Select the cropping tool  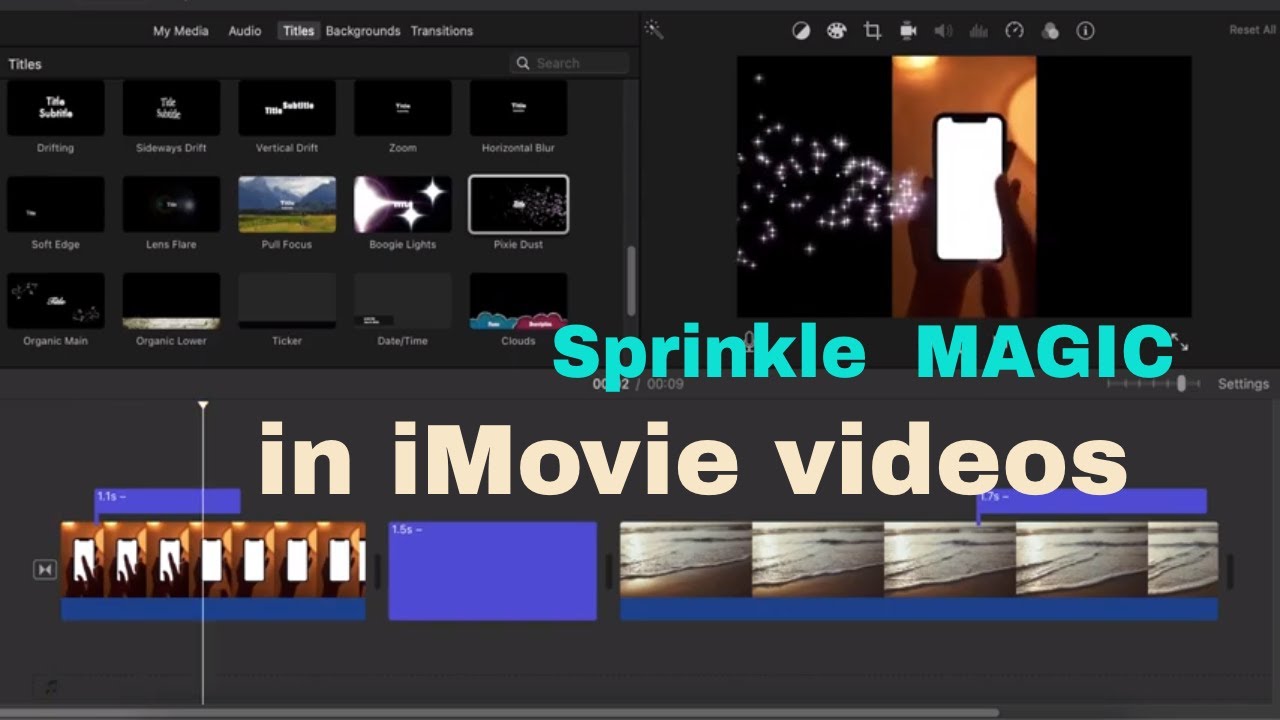tap(872, 31)
